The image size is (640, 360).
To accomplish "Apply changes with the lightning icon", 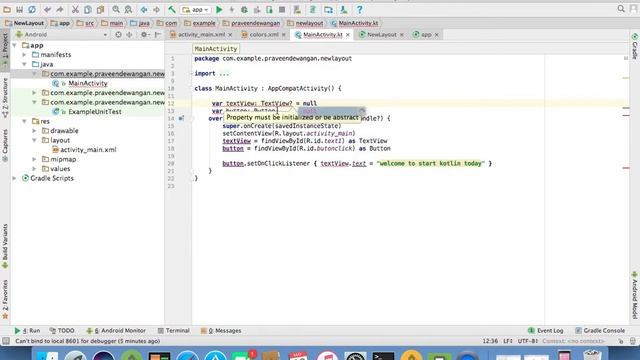I will point(231,9).
